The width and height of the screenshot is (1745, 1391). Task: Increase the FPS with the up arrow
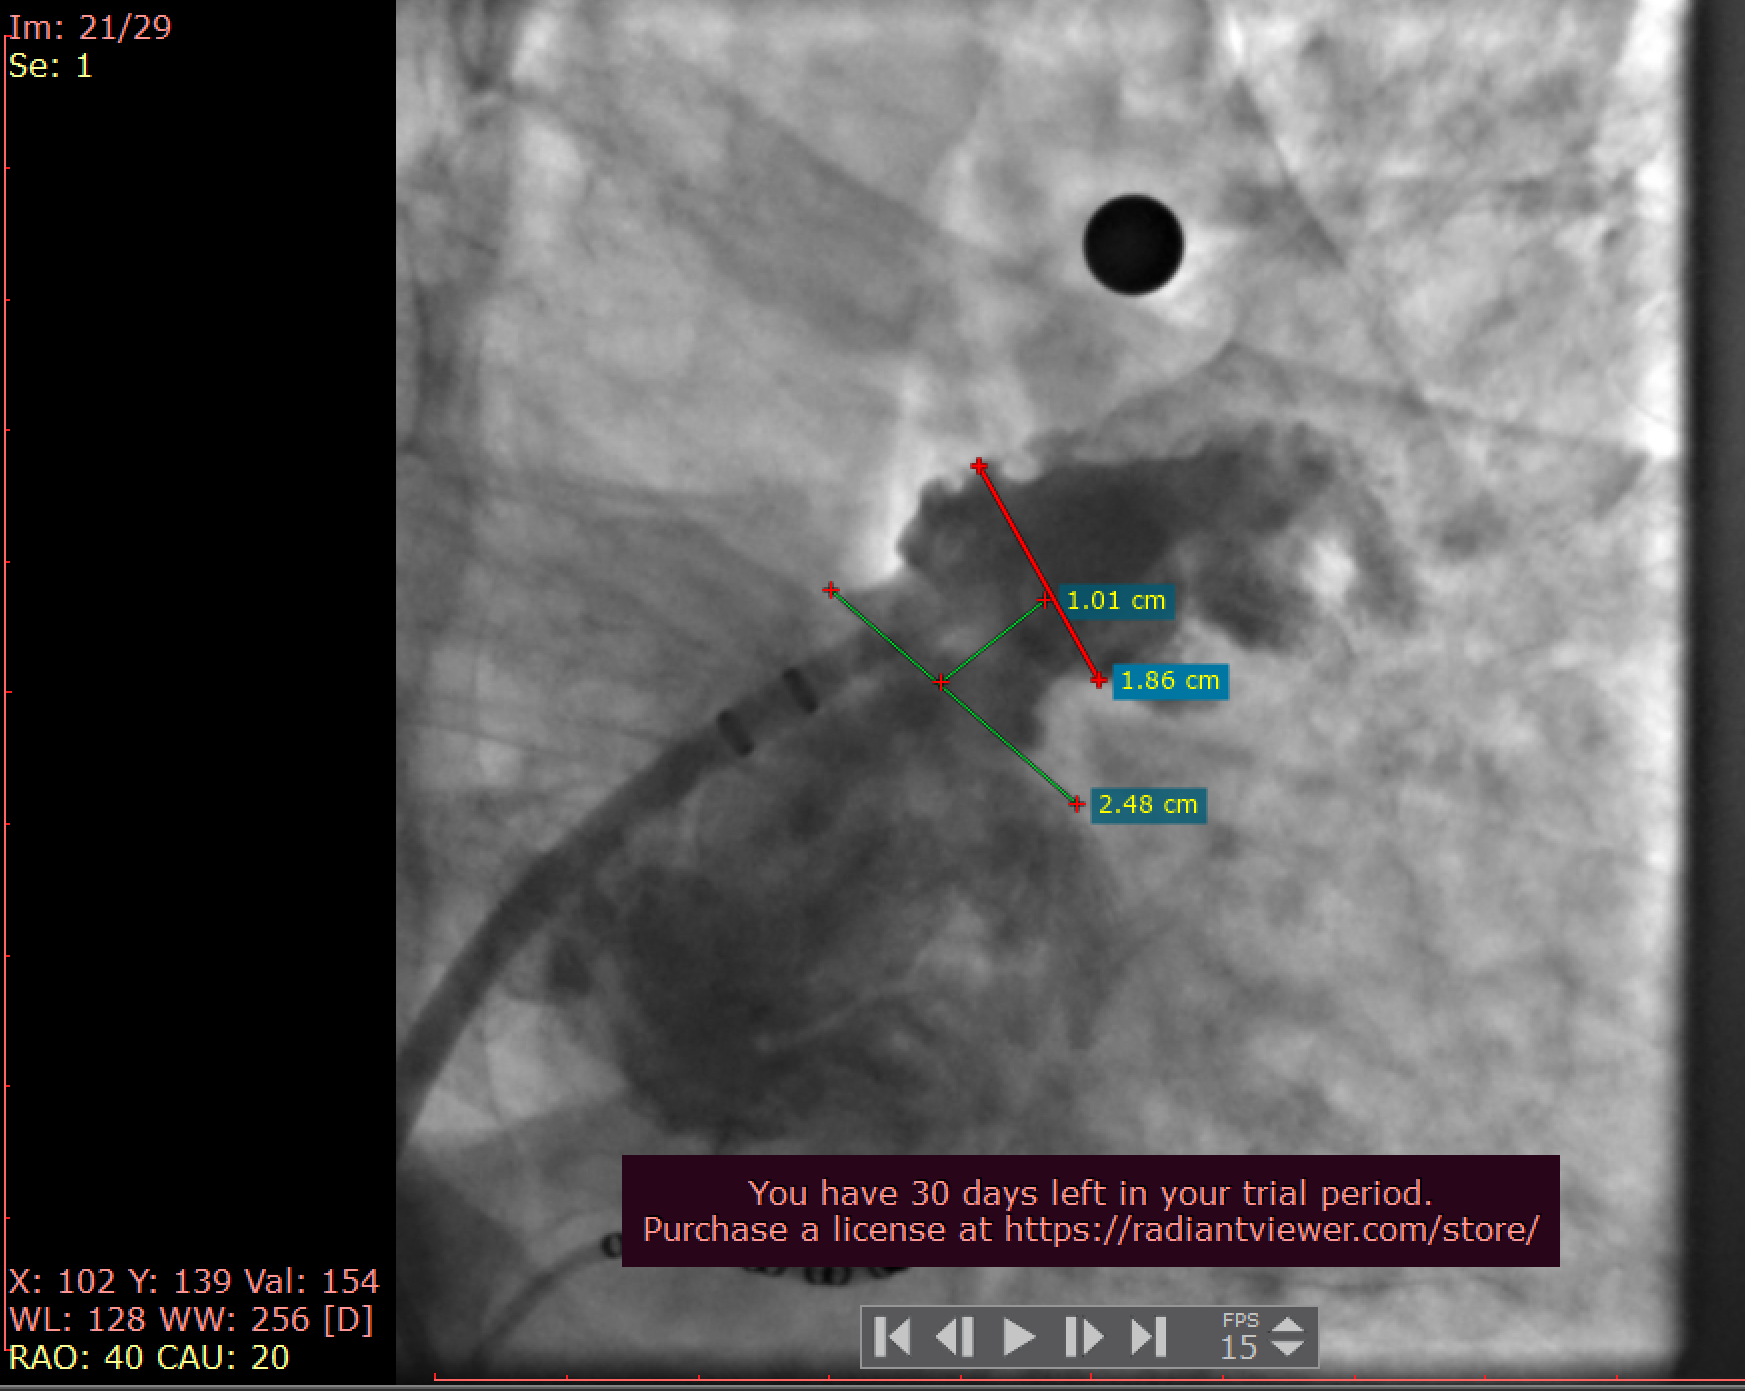[1288, 1325]
